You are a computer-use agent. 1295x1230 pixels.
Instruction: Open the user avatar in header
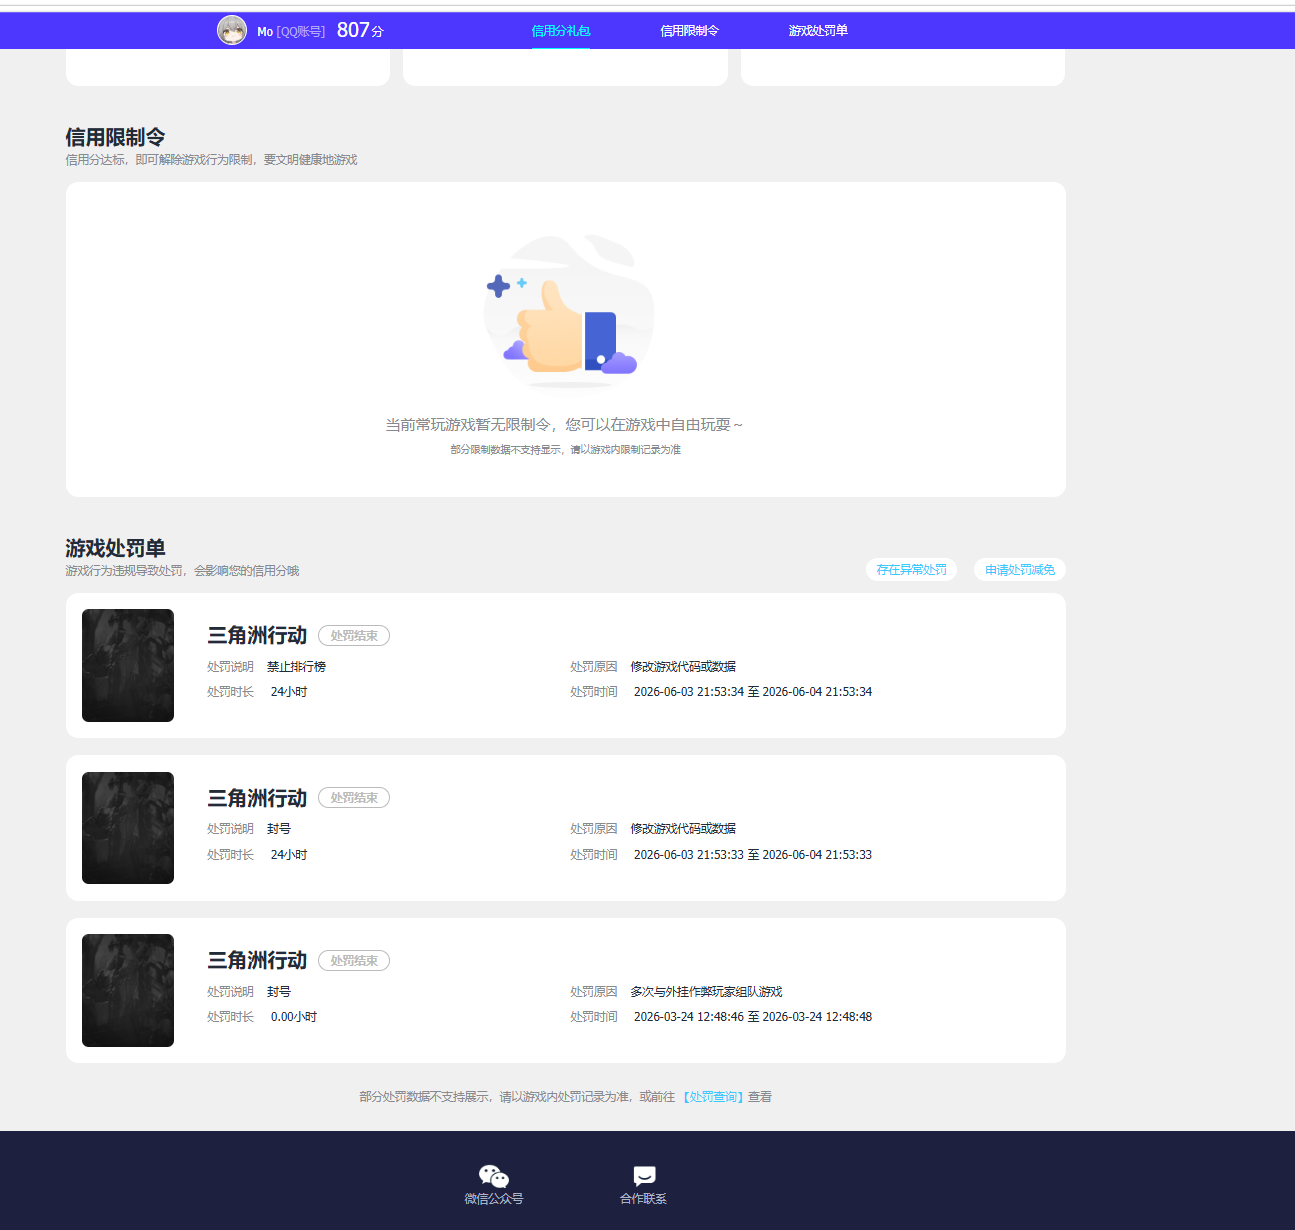pyautogui.click(x=232, y=30)
